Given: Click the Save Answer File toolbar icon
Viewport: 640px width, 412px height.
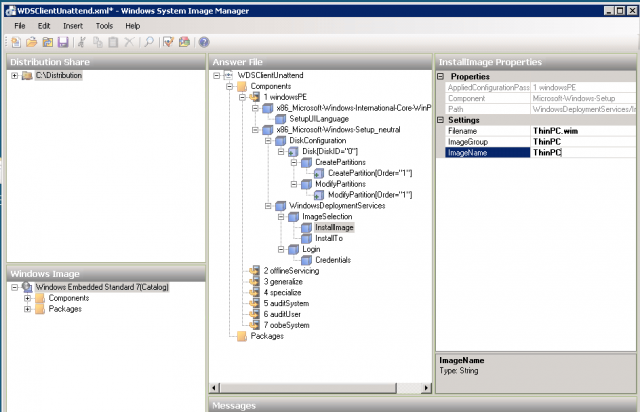Looking at the screenshot, I should (63, 42).
